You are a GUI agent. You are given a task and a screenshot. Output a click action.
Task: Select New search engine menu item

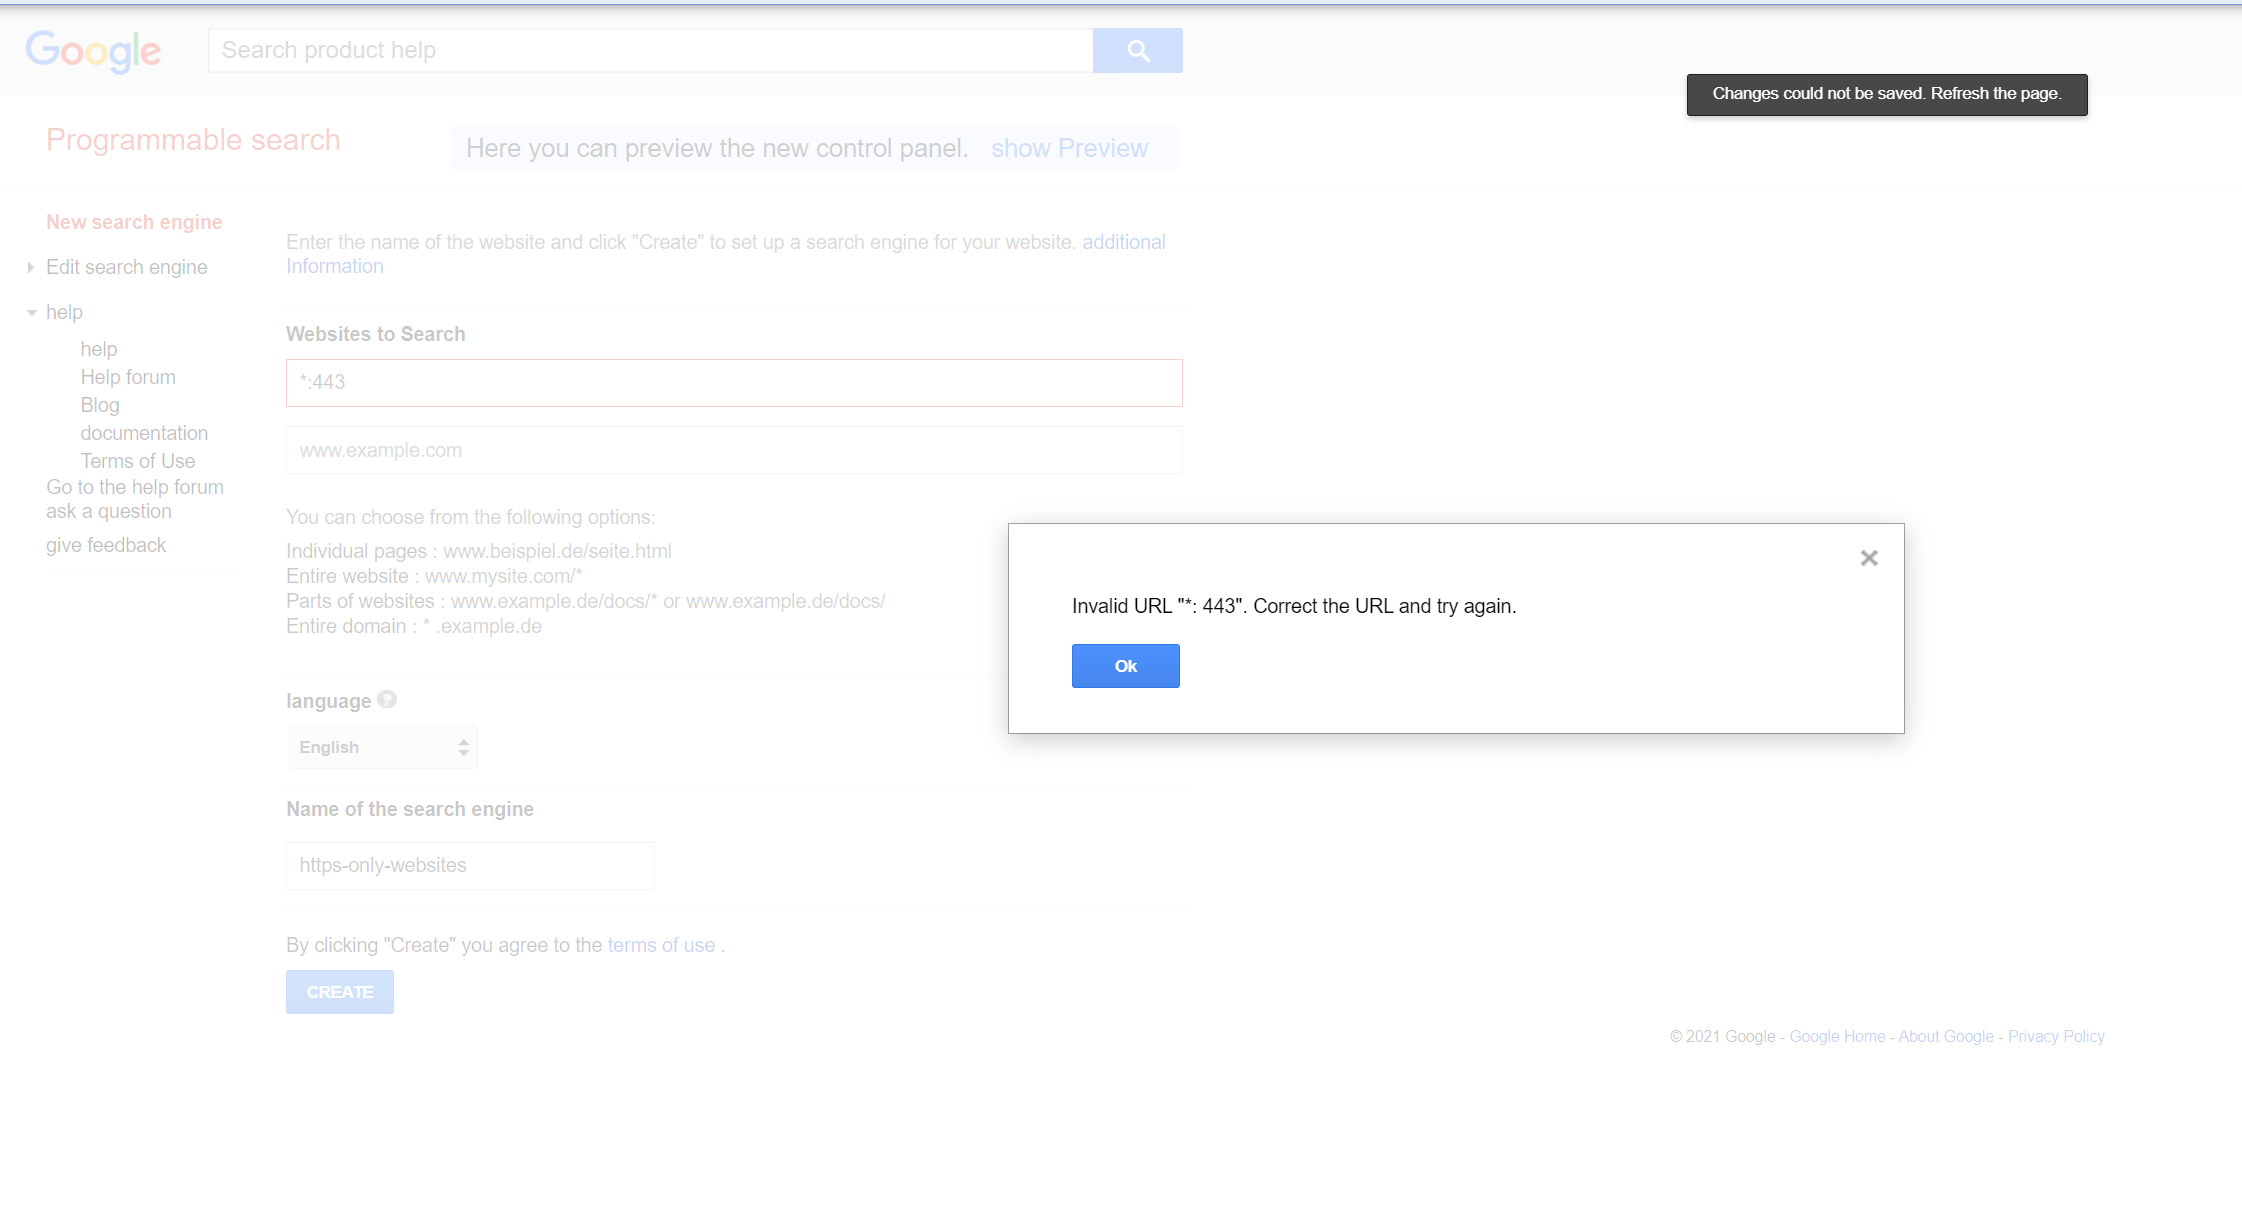134,222
